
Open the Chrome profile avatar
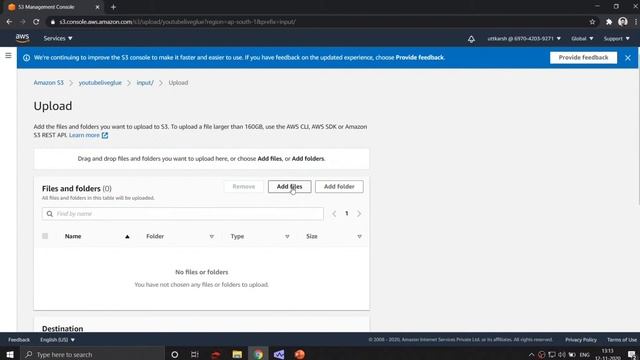tap(622, 22)
